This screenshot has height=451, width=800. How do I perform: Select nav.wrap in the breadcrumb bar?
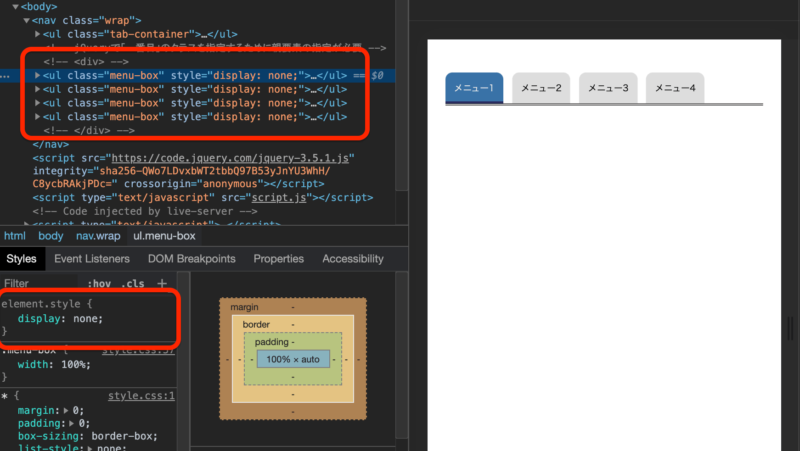tap(98, 236)
